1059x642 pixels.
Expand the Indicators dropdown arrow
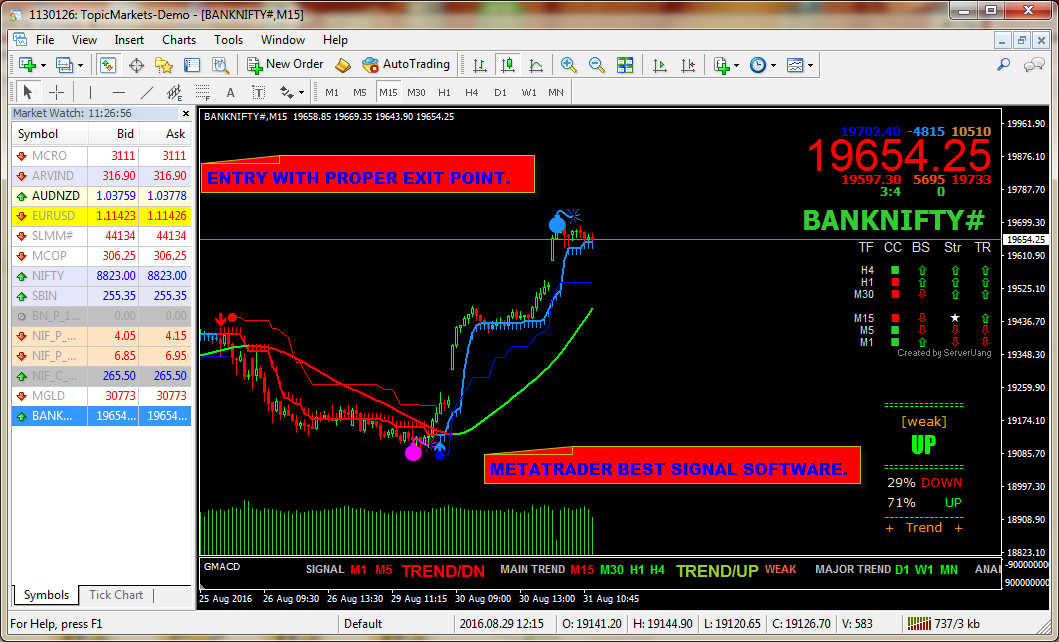[x=736, y=65]
